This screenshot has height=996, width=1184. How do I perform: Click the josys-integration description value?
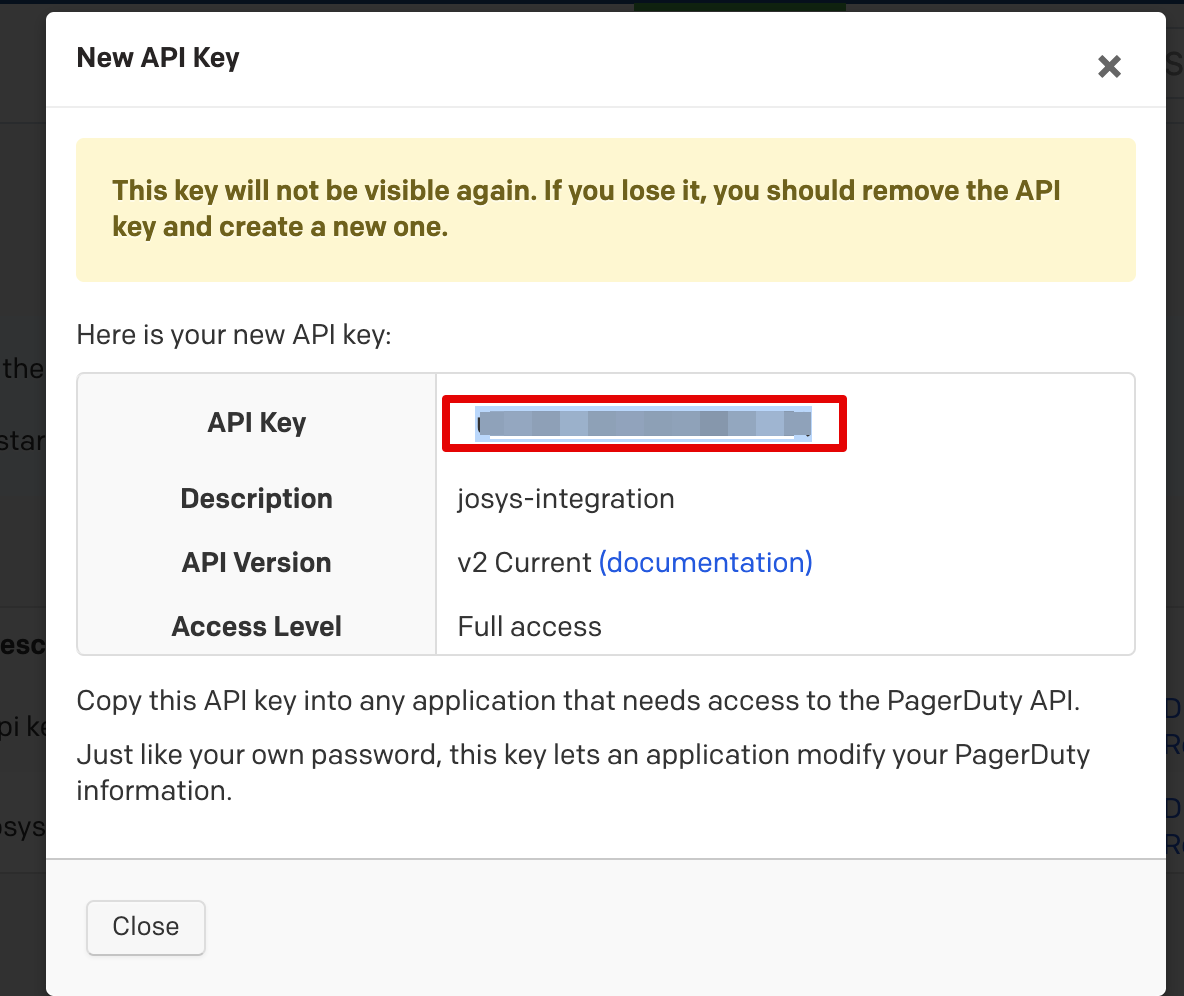pos(565,499)
